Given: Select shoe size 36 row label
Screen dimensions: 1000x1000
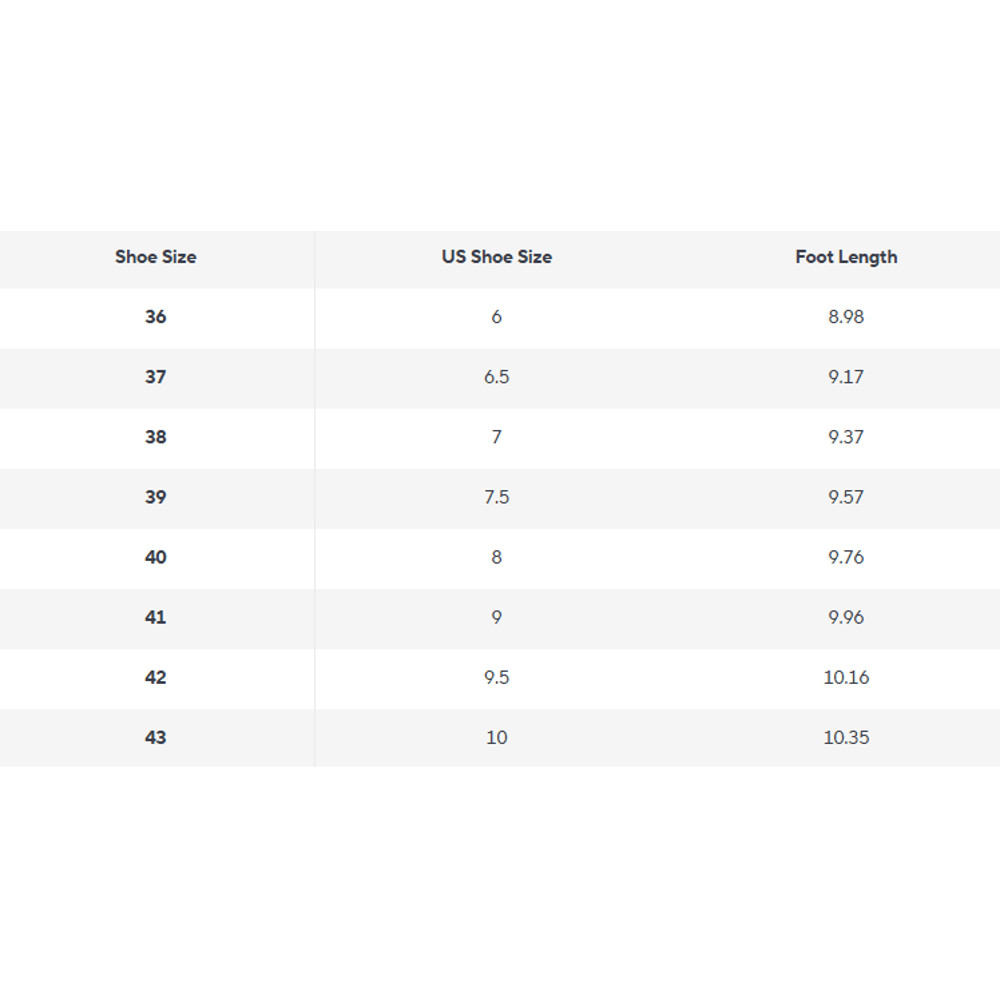Looking at the screenshot, I should [x=156, y=317].
